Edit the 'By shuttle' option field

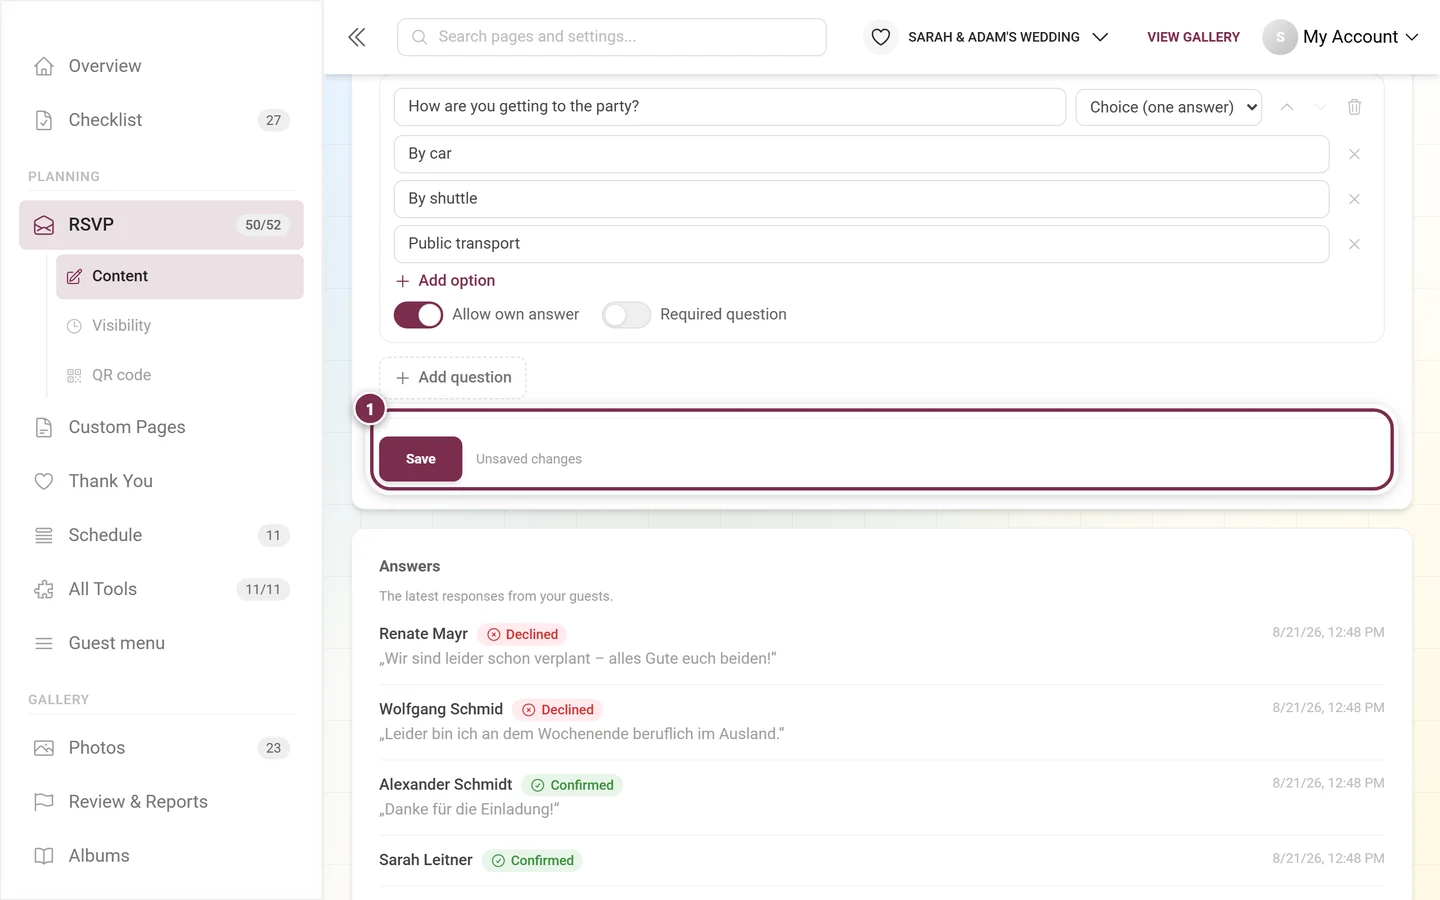861,199
